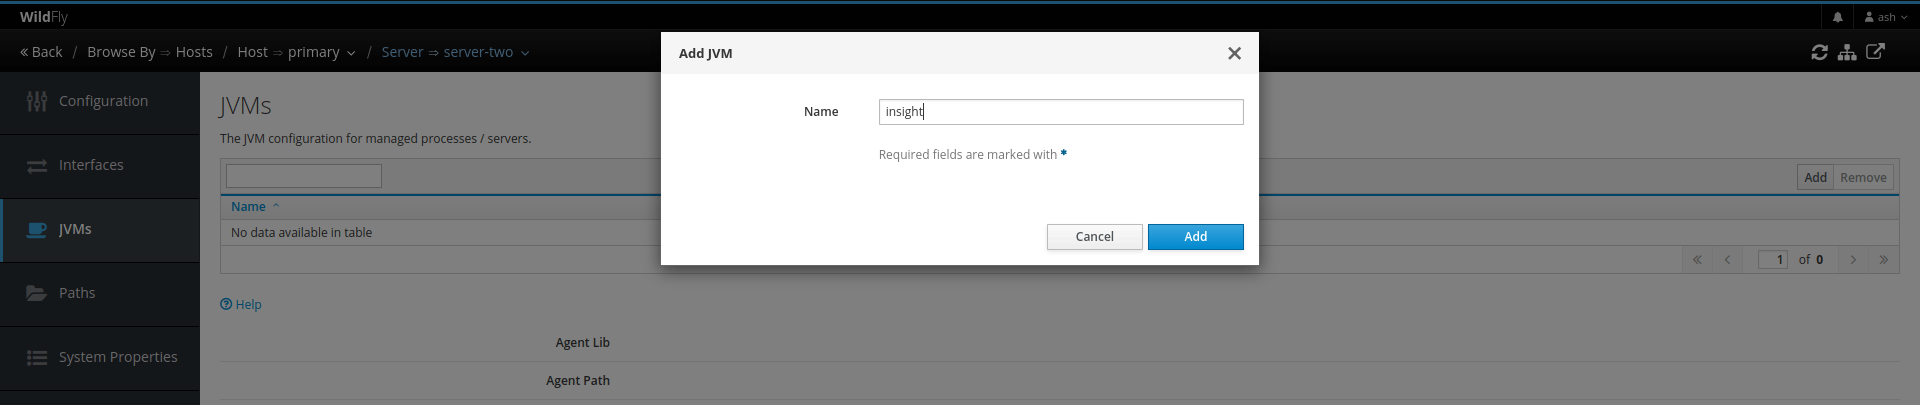Click the Configuration sliders icon
The height and width of the screenshot is (405, 1920).
(x=37, y=101)
